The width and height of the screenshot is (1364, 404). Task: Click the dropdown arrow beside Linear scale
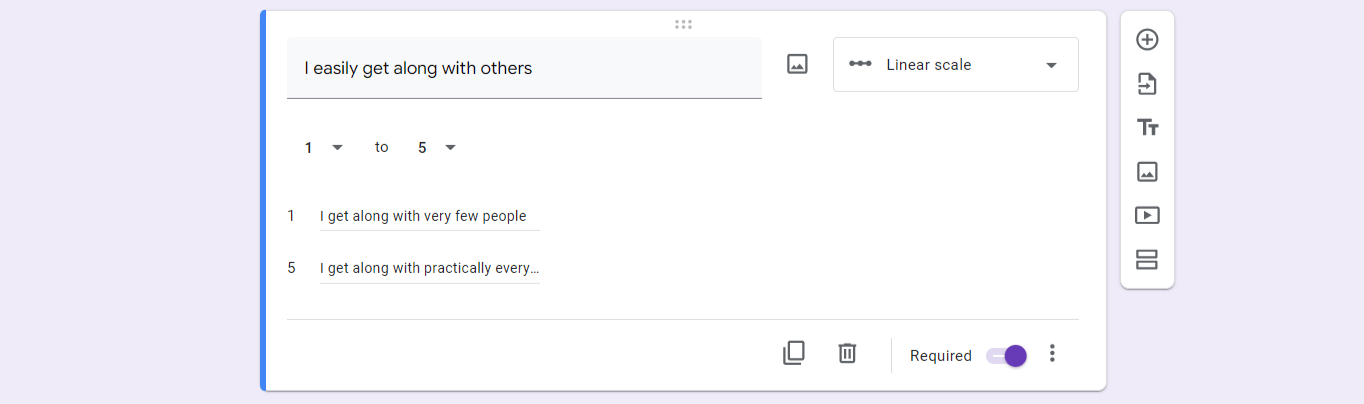[1051, 66]
